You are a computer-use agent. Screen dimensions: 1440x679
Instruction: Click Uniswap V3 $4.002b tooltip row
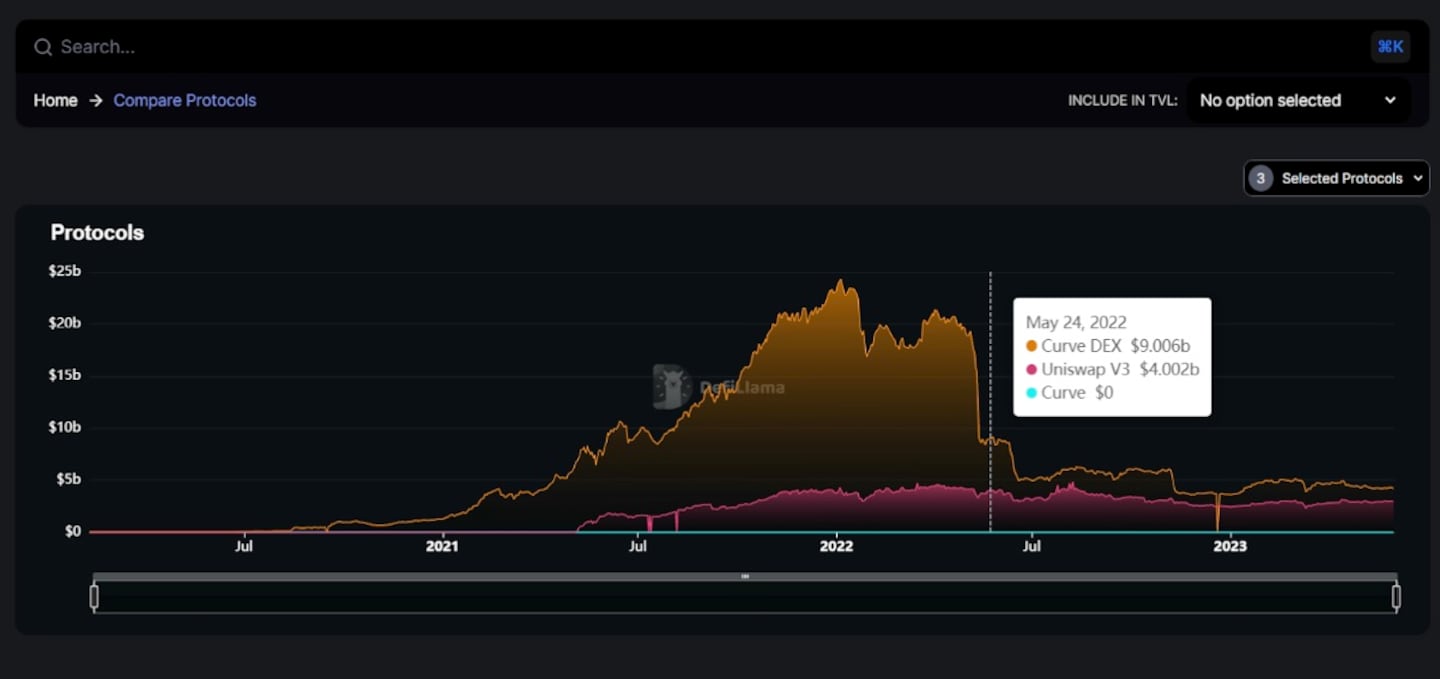click(x=1112, y=369)
